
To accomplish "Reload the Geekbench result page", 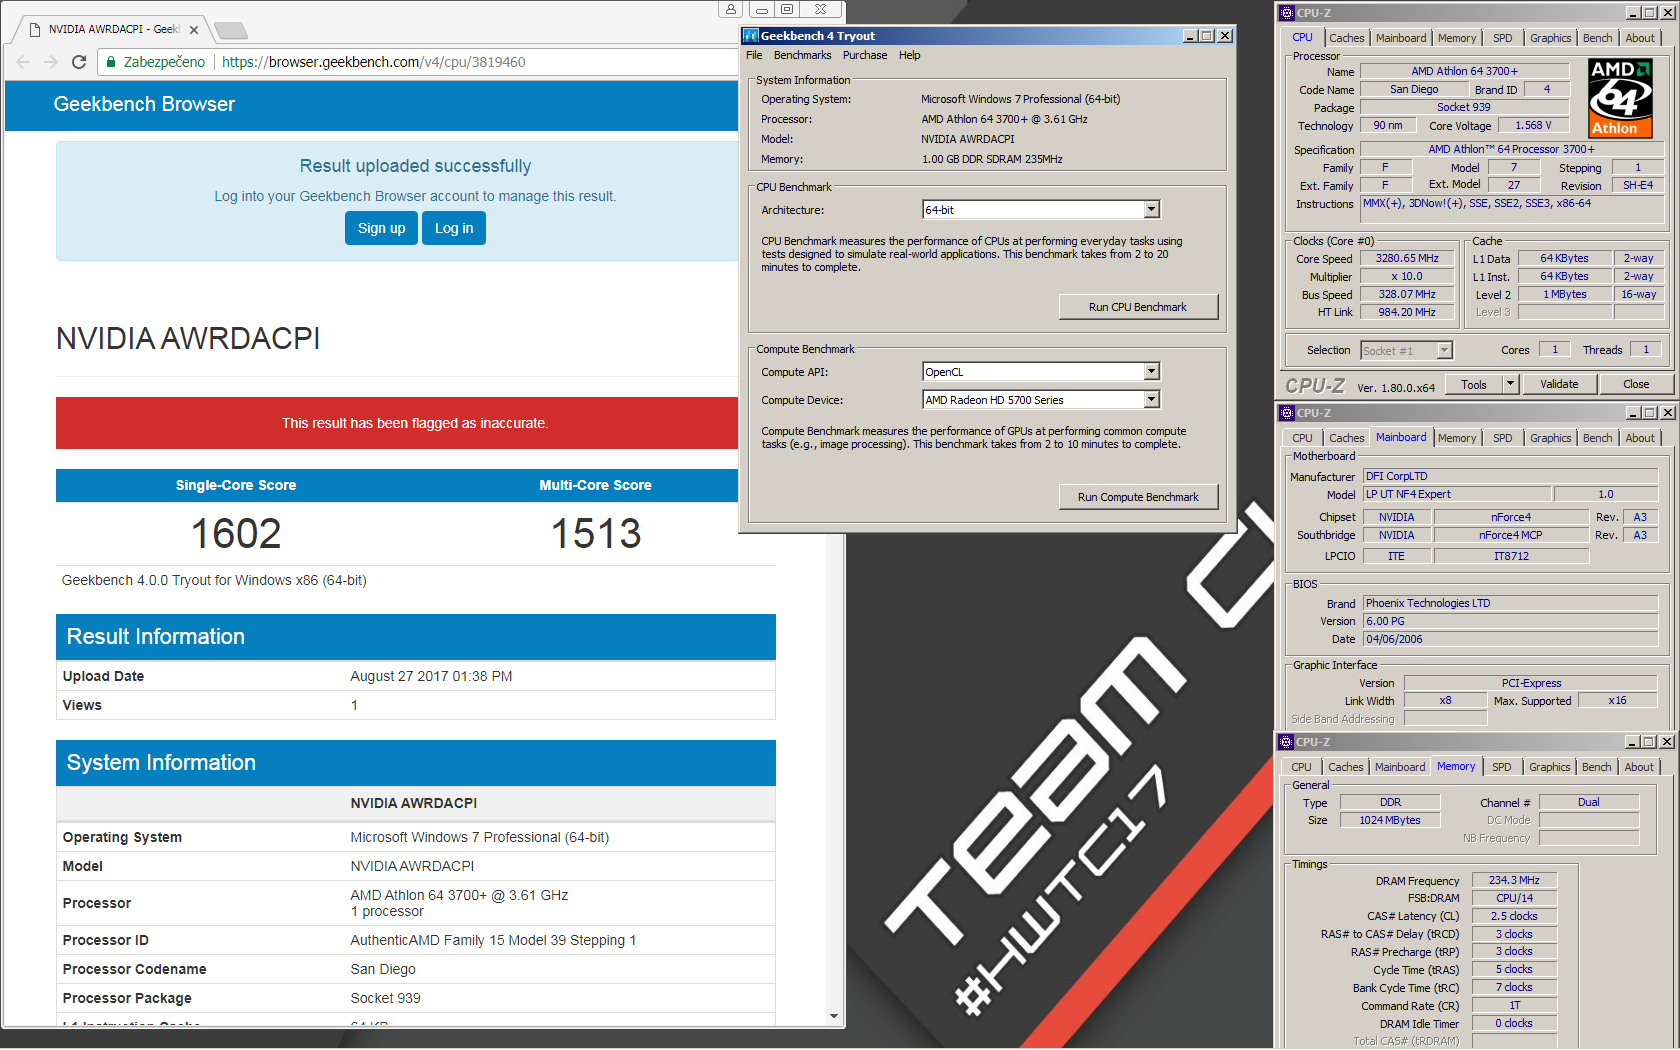I will pos(79,62).
